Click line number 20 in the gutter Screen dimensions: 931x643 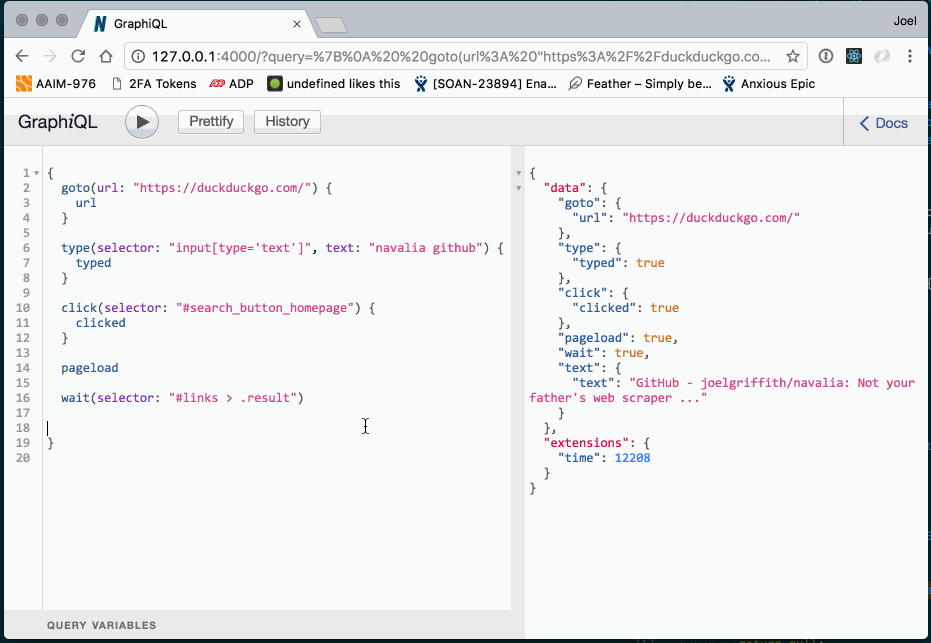point(23,458)
